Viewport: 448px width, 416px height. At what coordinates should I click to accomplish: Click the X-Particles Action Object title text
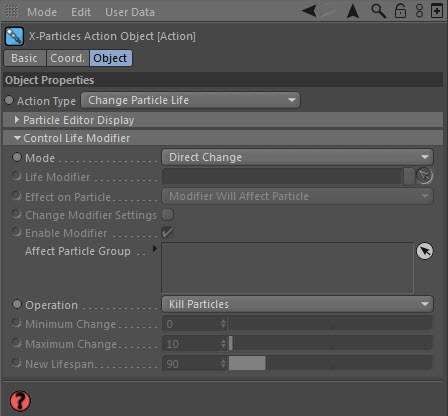pos(112,36)
